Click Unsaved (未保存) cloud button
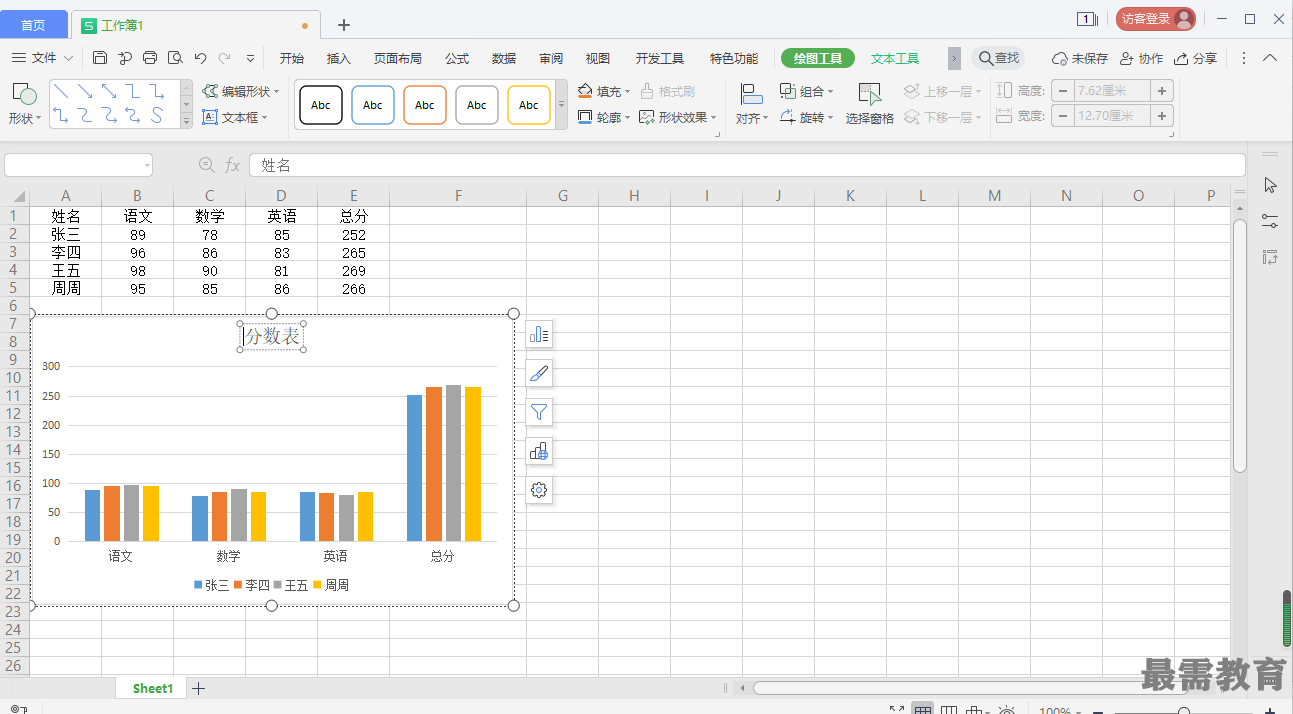Screen dimensions: 1293x714 click(x=1080, y=58)
